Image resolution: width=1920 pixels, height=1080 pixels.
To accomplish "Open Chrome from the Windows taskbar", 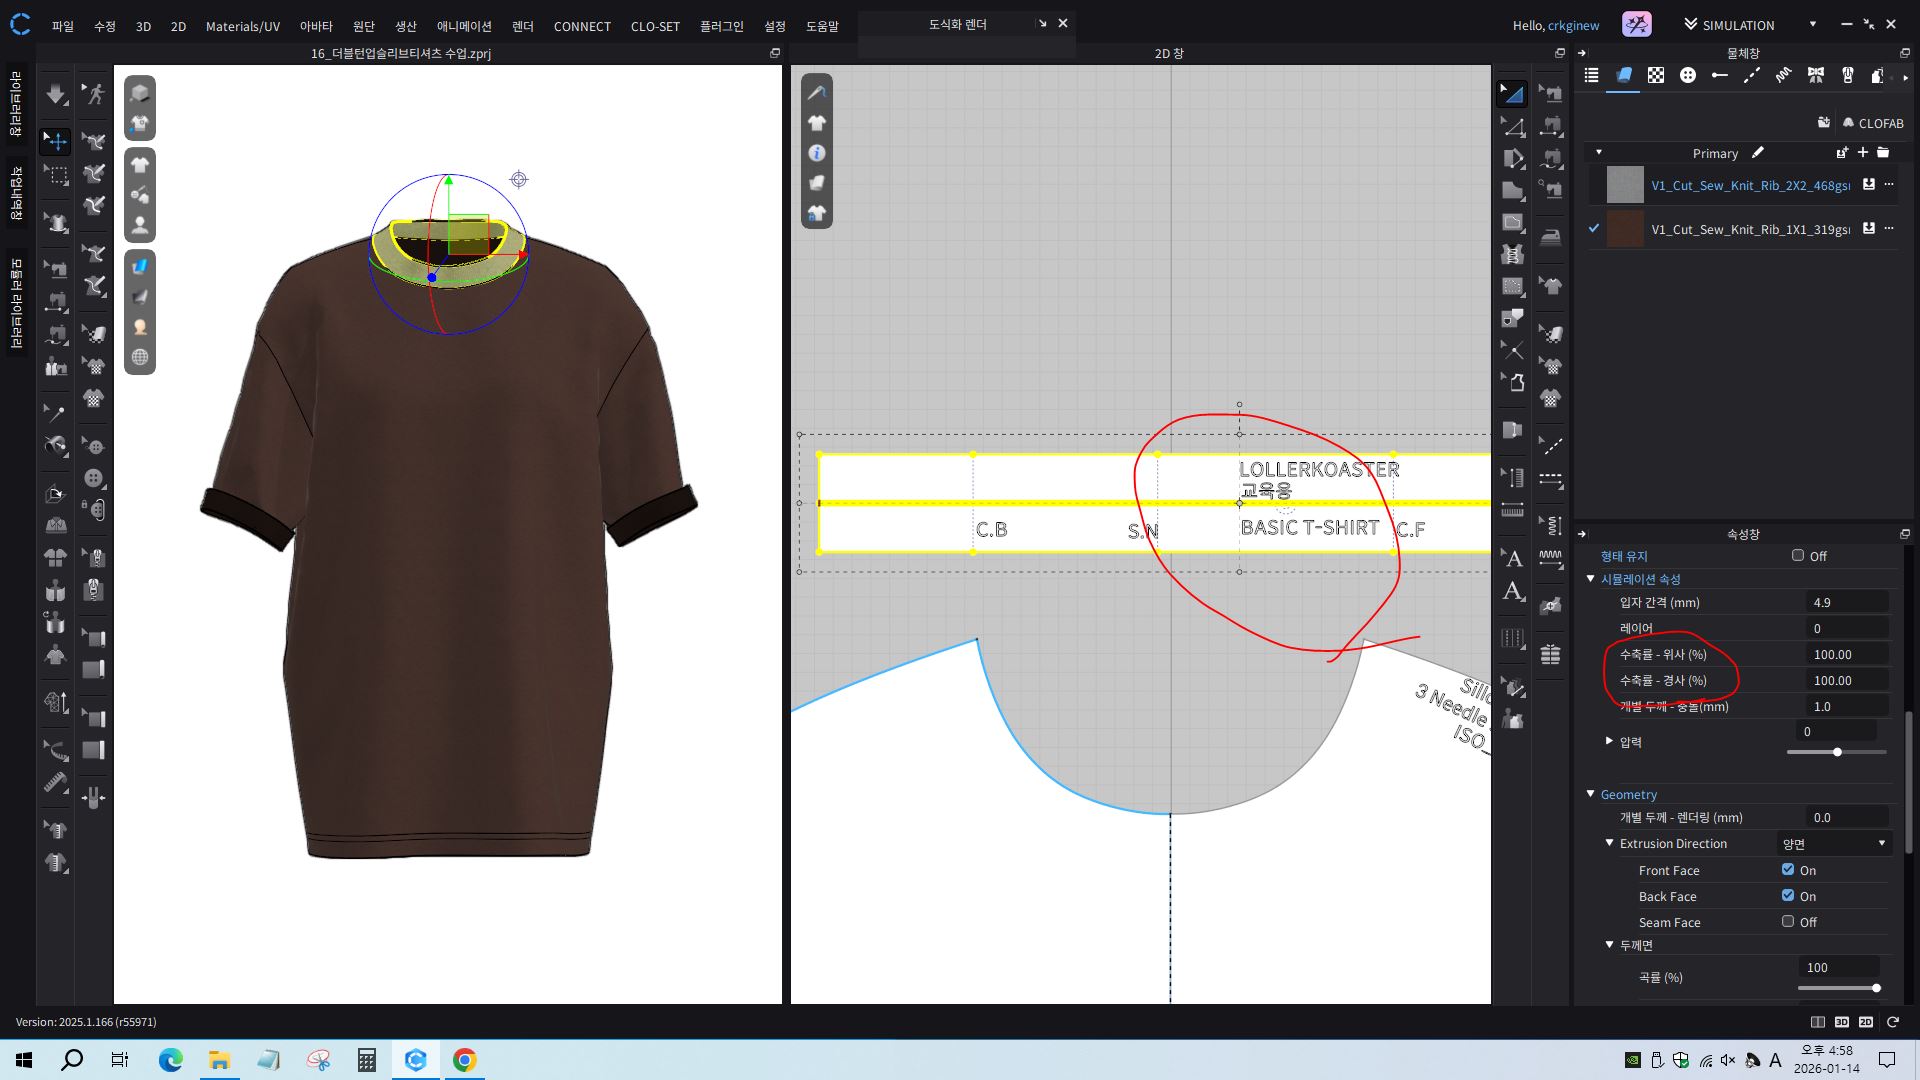I will point(464,1060).
